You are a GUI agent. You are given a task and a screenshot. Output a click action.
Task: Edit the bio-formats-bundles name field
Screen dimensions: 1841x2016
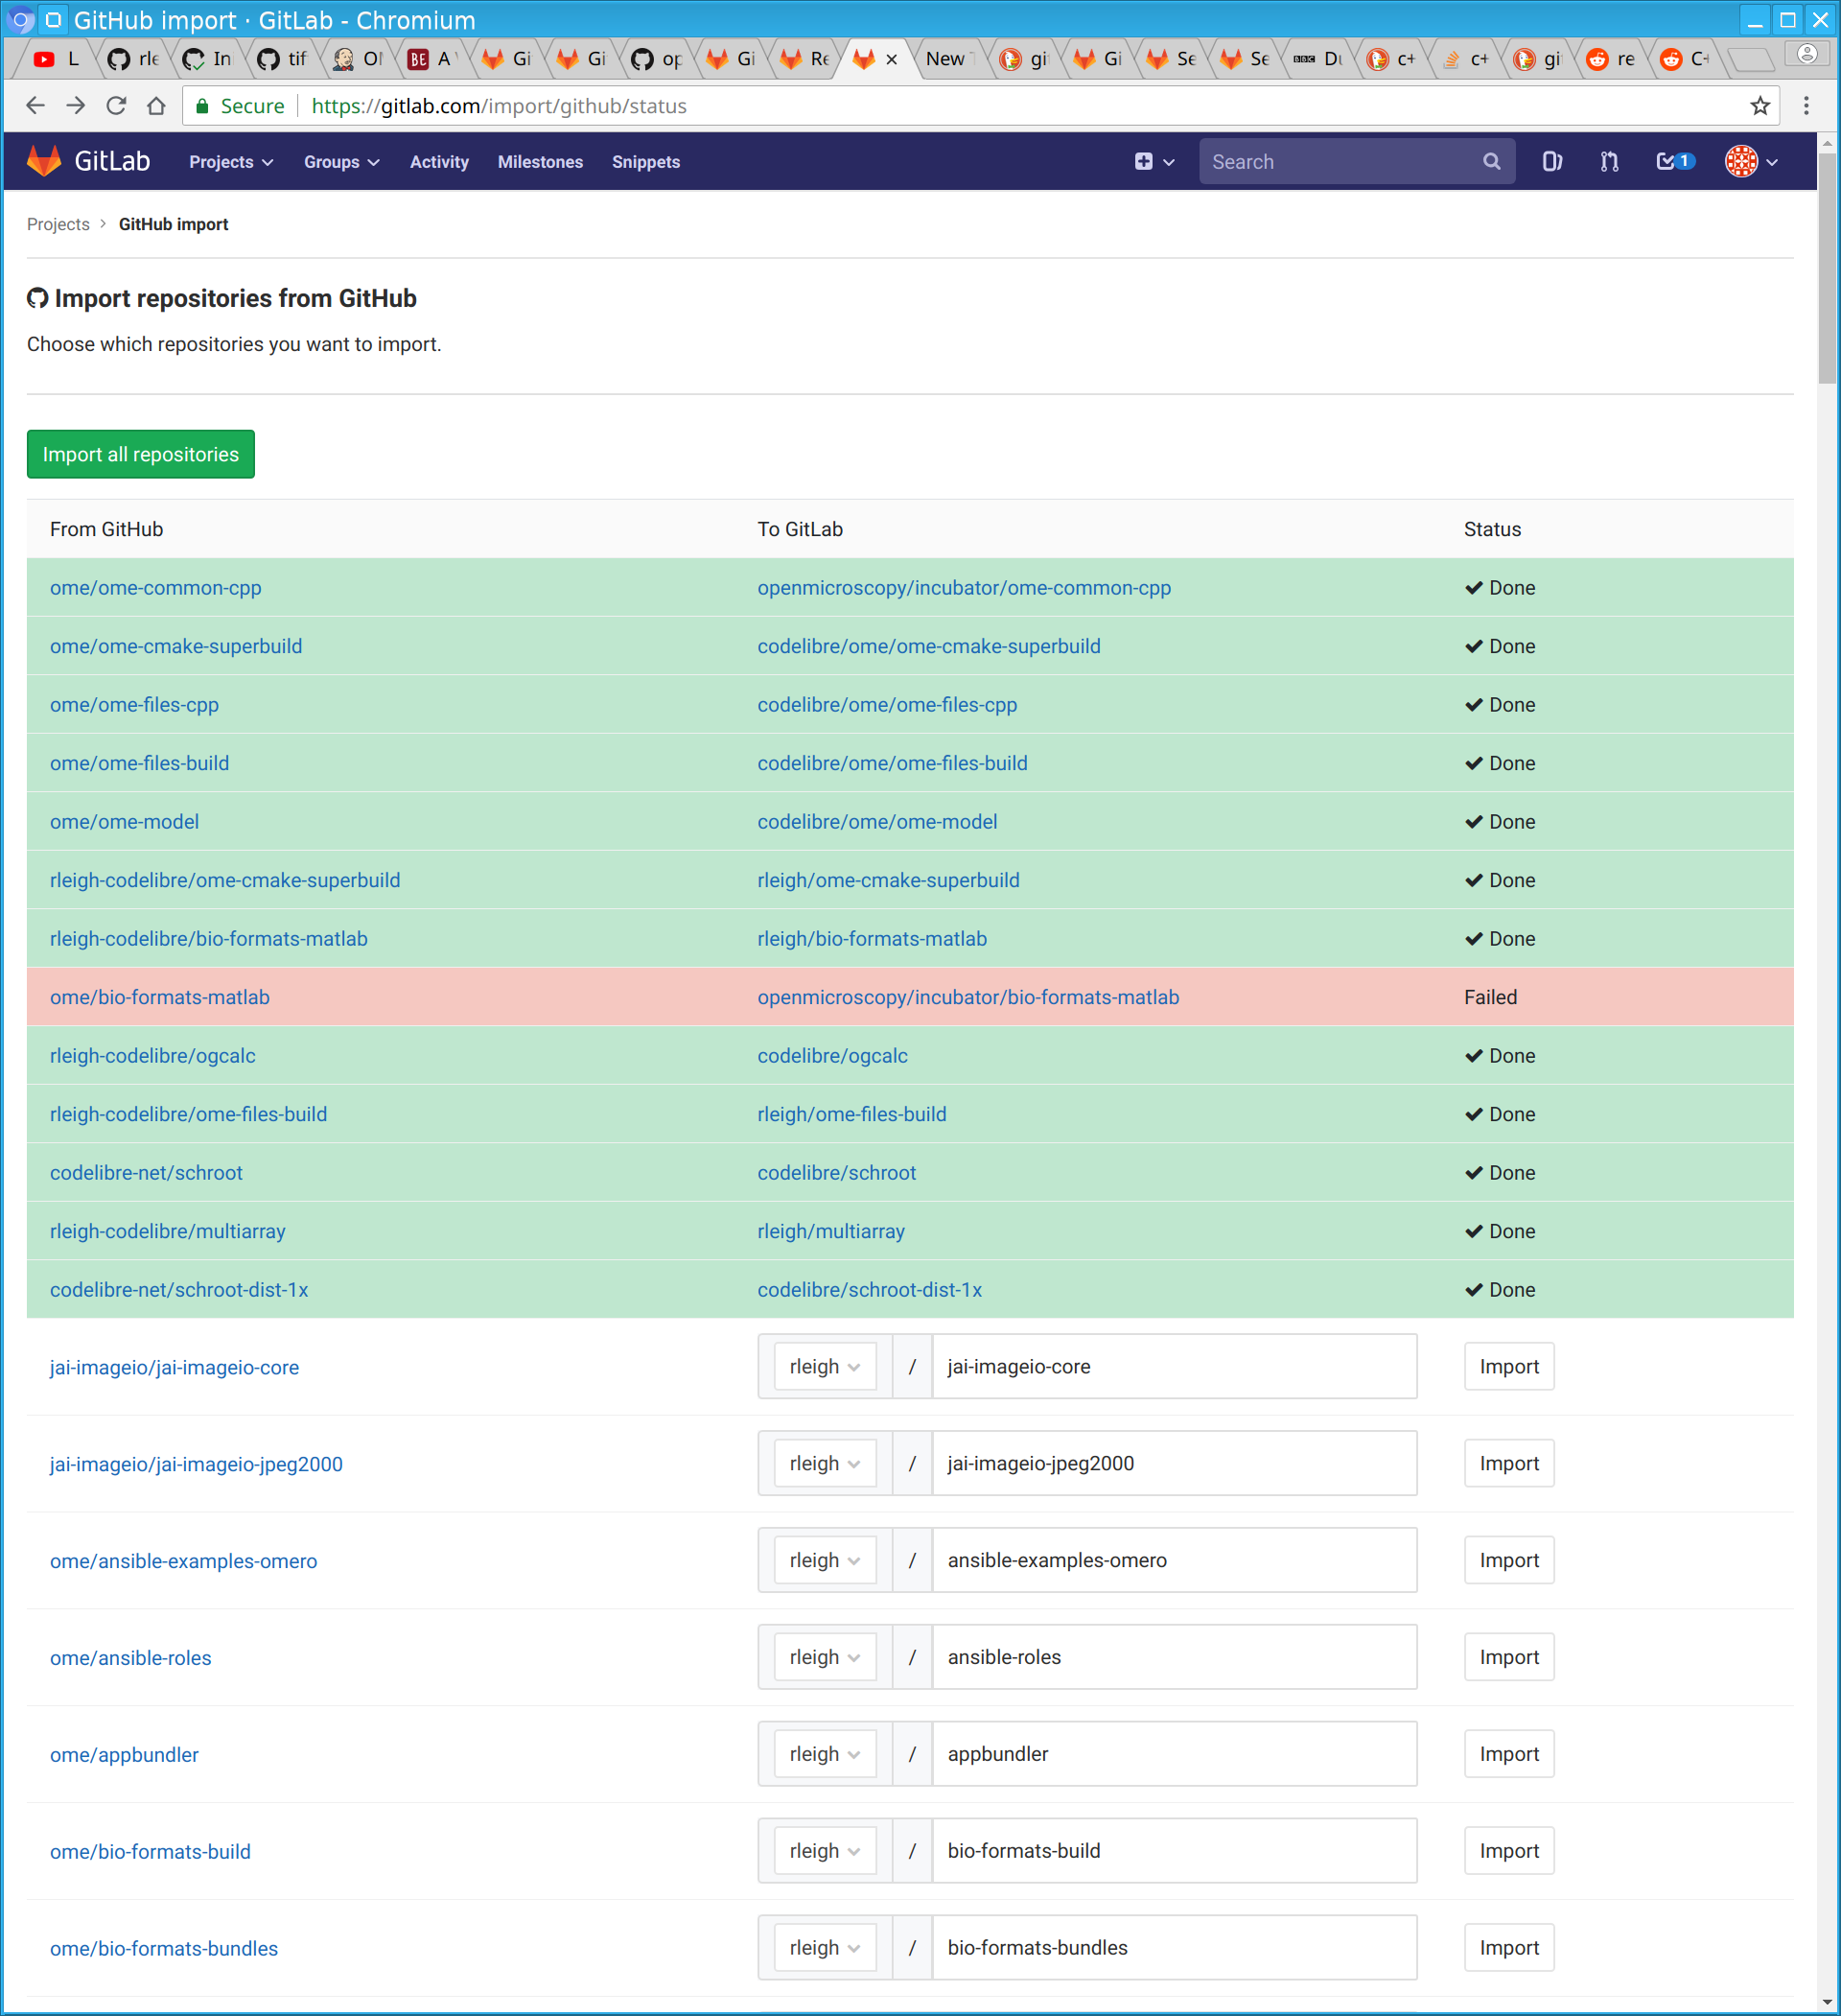tap(1174, 1948)
